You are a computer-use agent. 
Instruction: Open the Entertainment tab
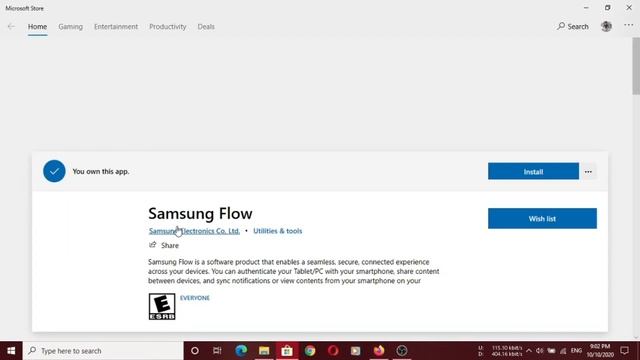tap(116, 27)
